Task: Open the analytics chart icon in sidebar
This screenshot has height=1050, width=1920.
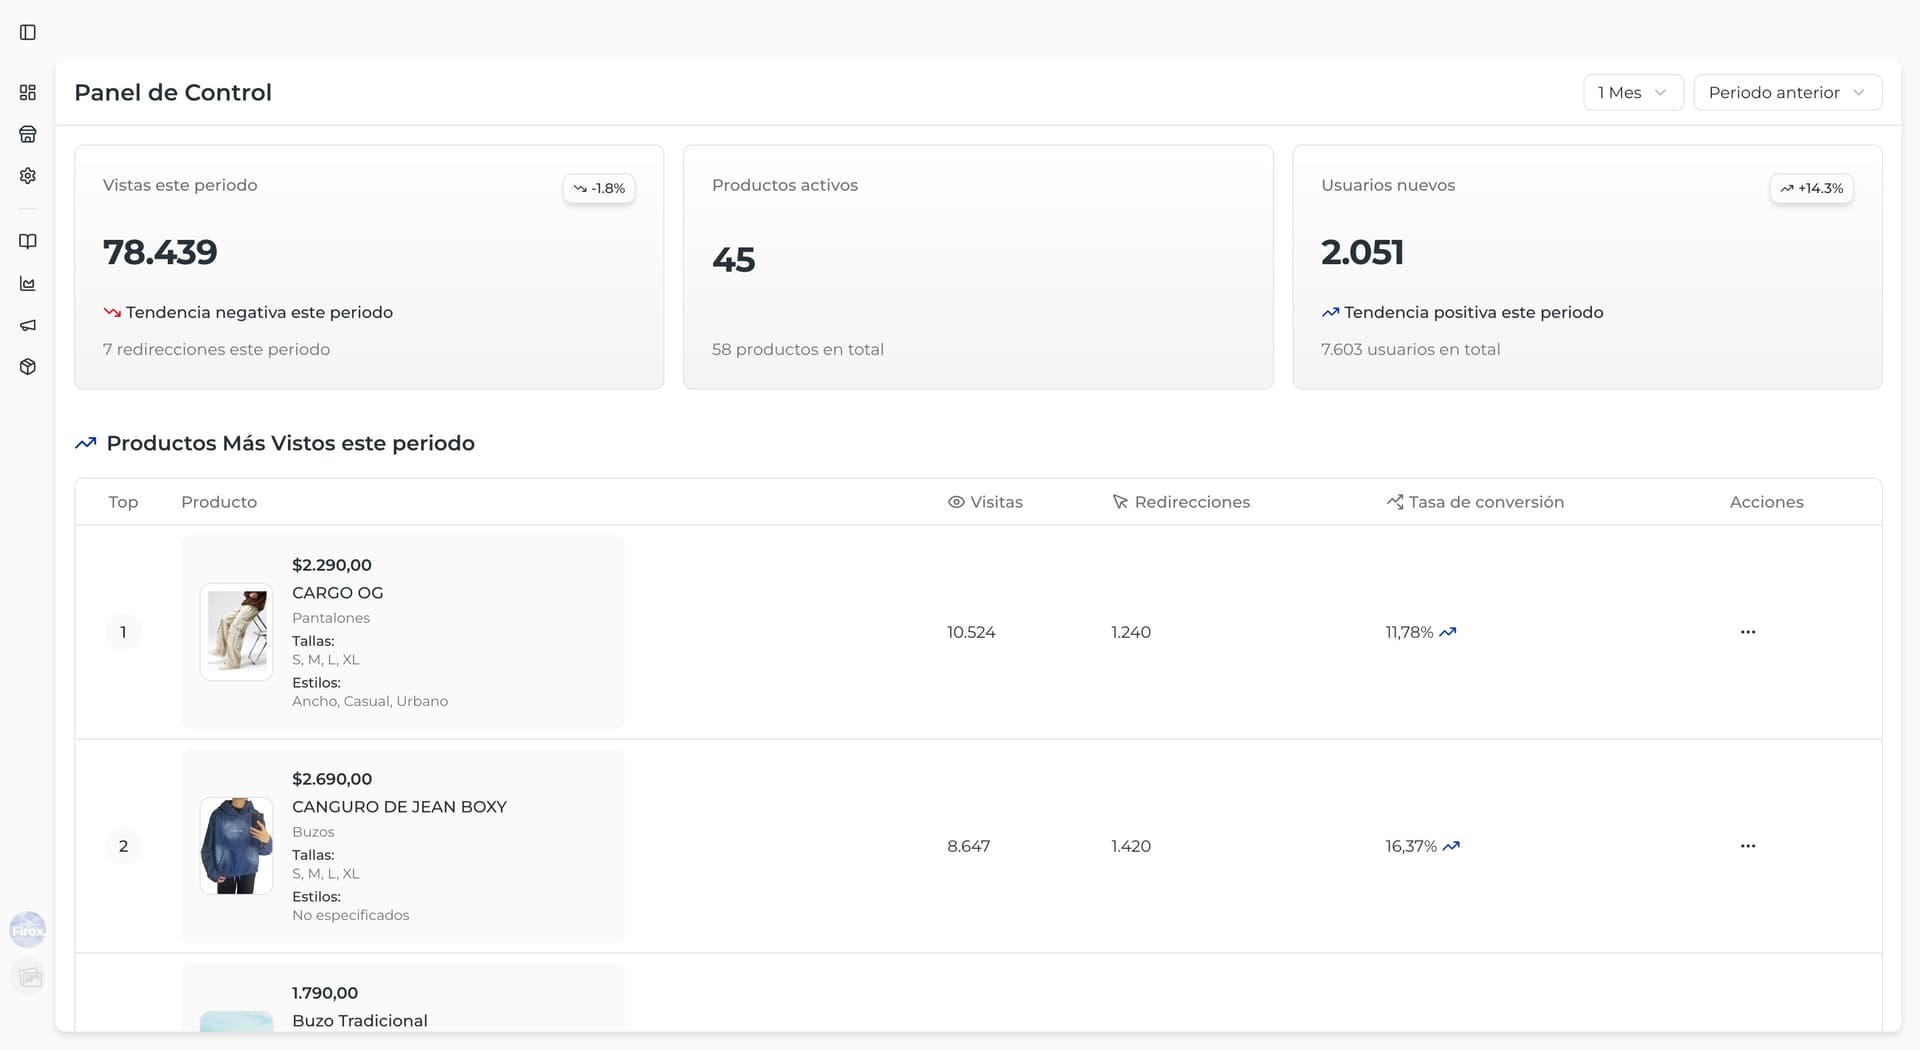Action: (27, 283)
